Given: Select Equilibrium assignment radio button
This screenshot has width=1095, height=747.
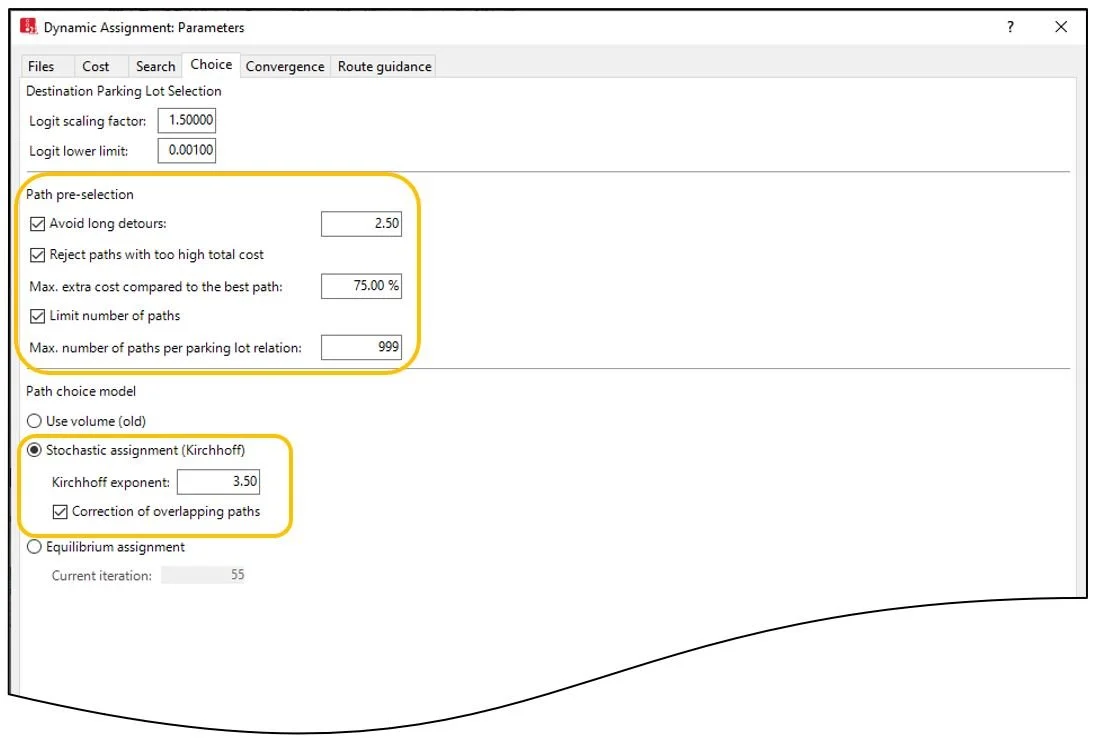Looking at the screenshot, I should click(x=34, y=547).
